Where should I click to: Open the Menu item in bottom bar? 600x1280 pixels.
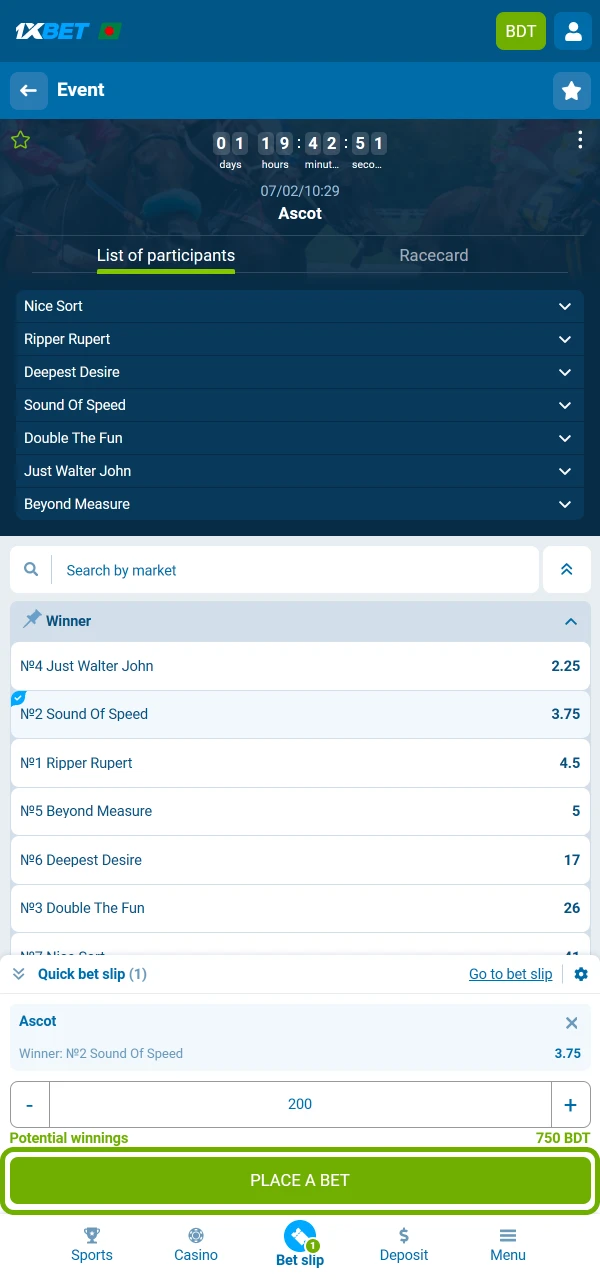pyautogui.click(x=508, y=1236)
